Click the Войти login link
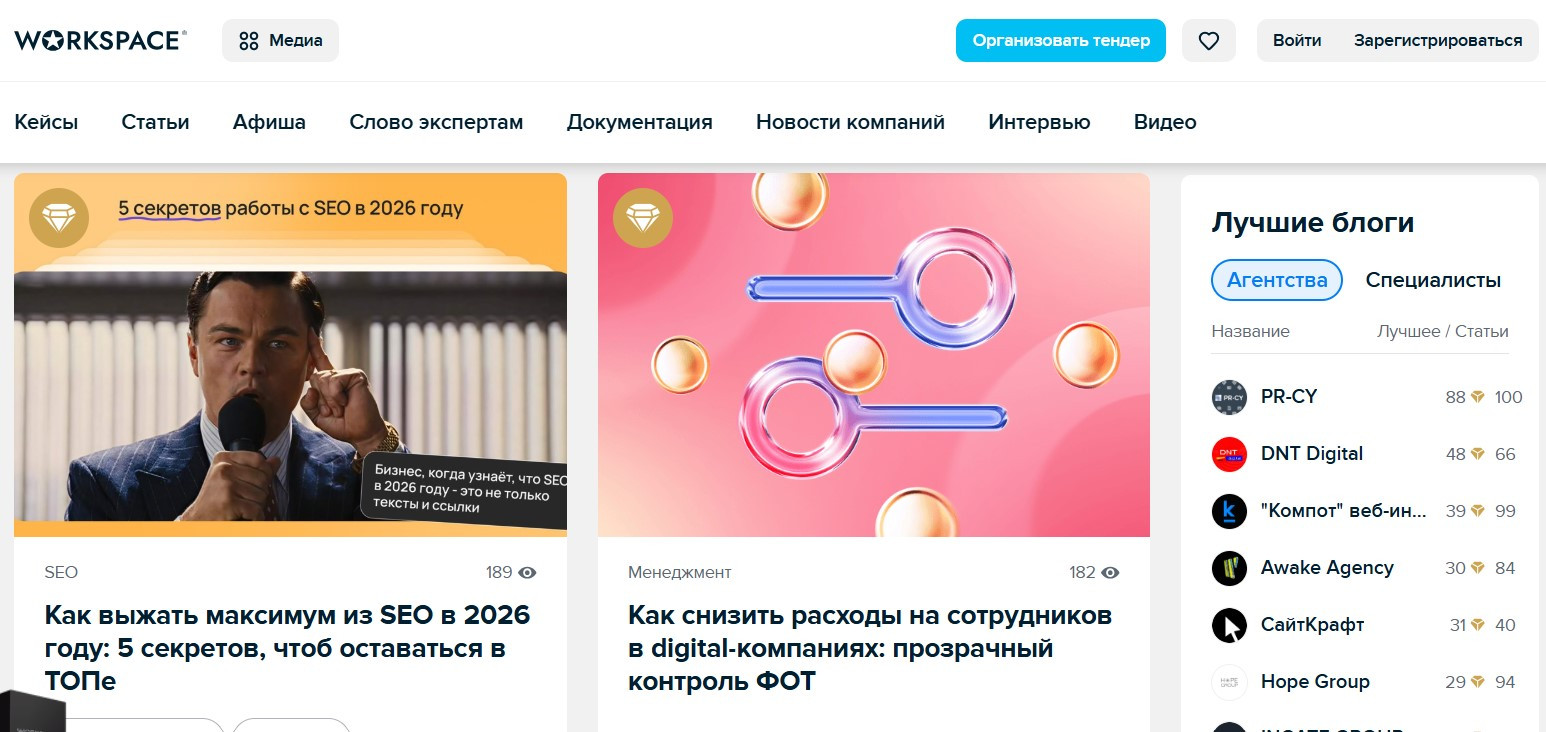Image resolution: width=1546 pixels, height=732 pixels. point(1297,41)
